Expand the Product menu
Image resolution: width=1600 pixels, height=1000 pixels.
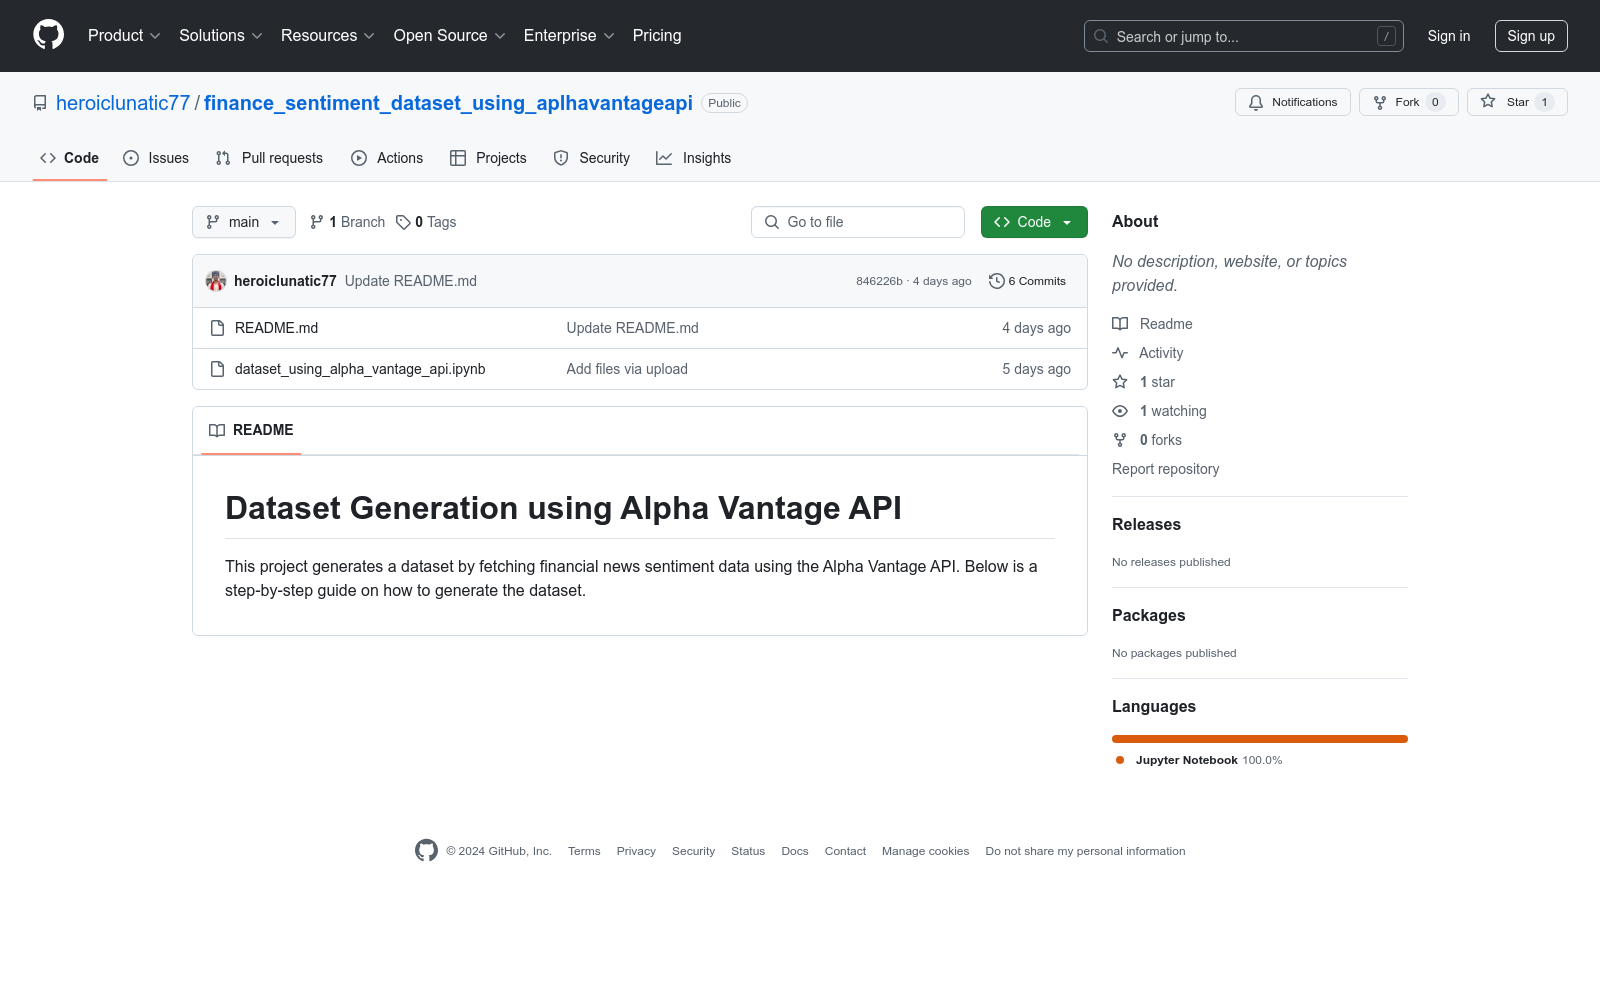[124, 35]
